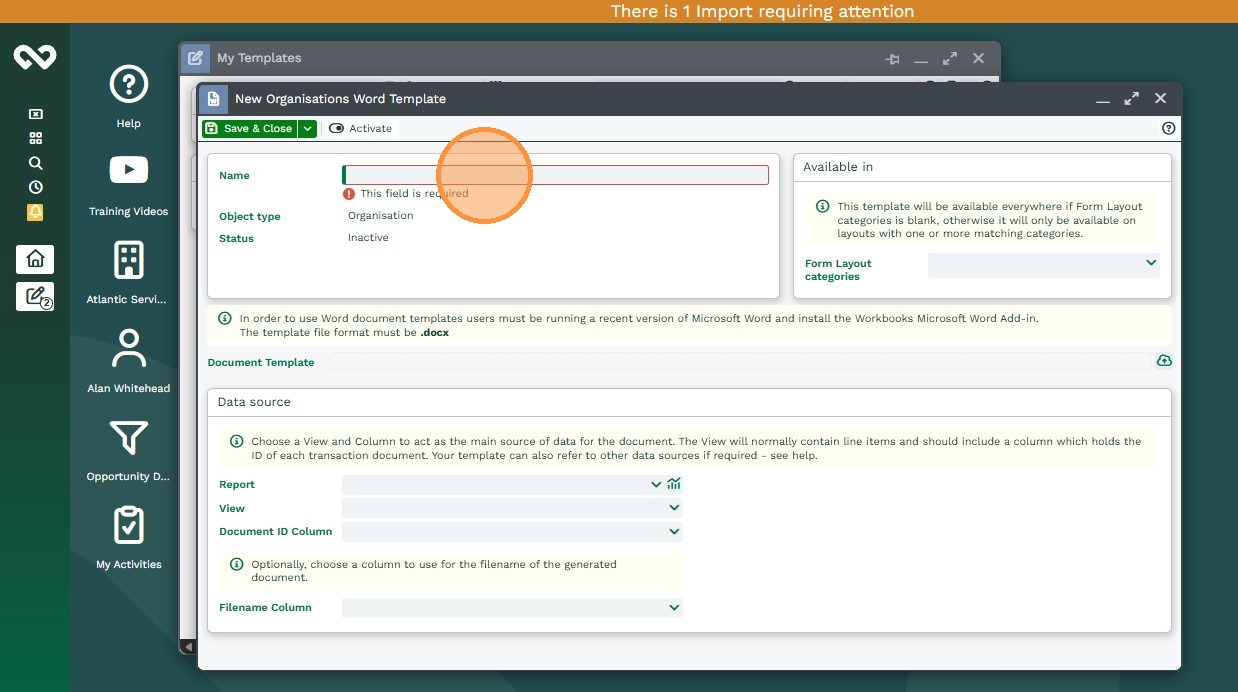
Task: Open the help question mark in template toolbar
Action: pos(1168,128)
